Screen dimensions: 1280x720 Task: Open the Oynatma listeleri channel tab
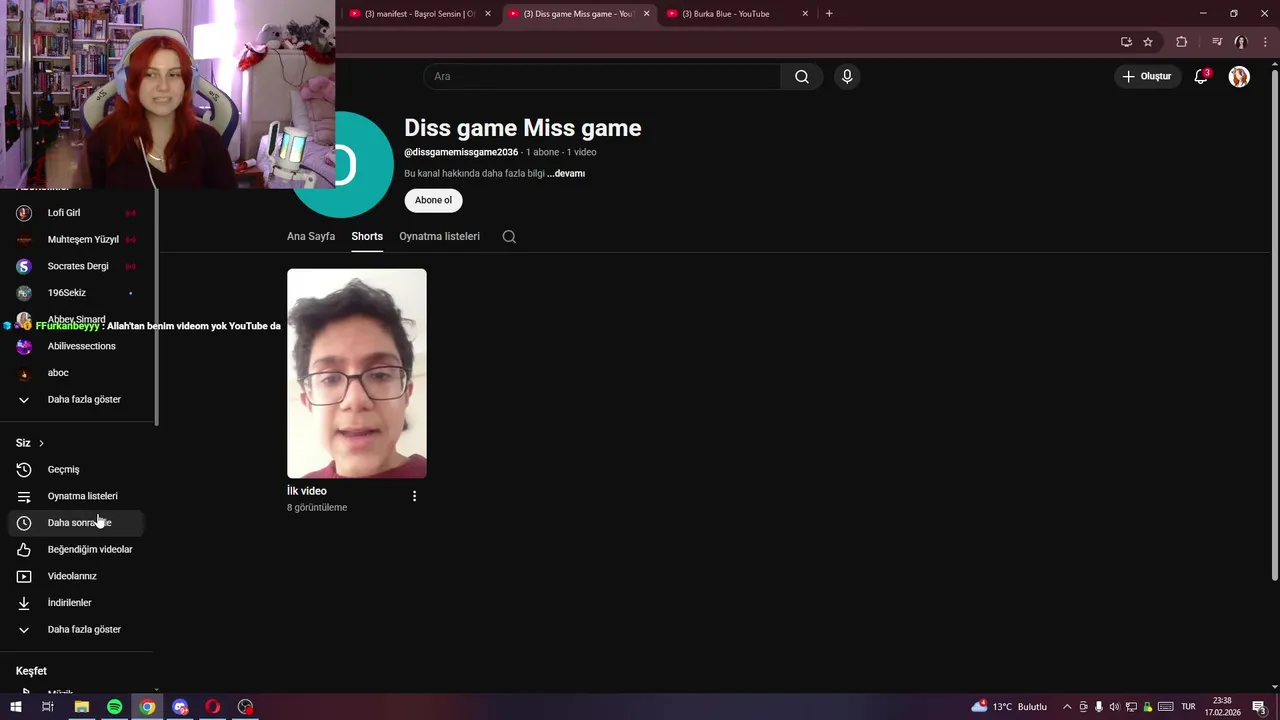pos(439,237)
